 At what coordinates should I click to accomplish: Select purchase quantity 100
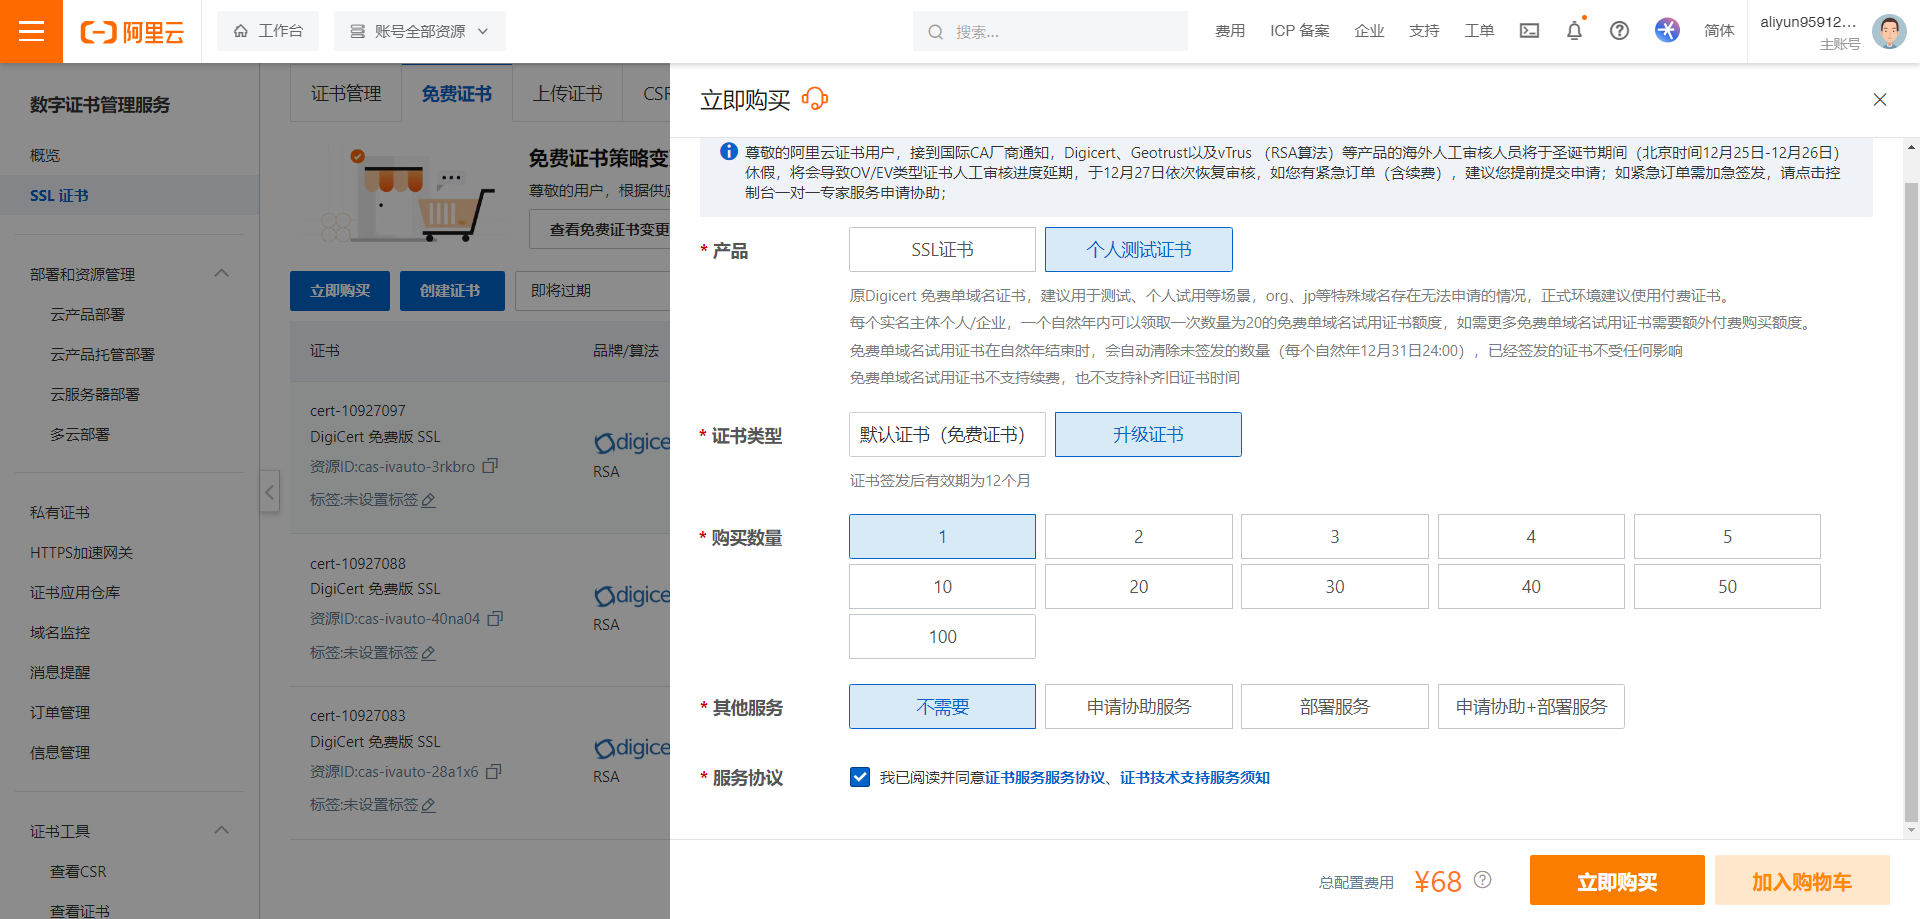(x=942, y=636)
